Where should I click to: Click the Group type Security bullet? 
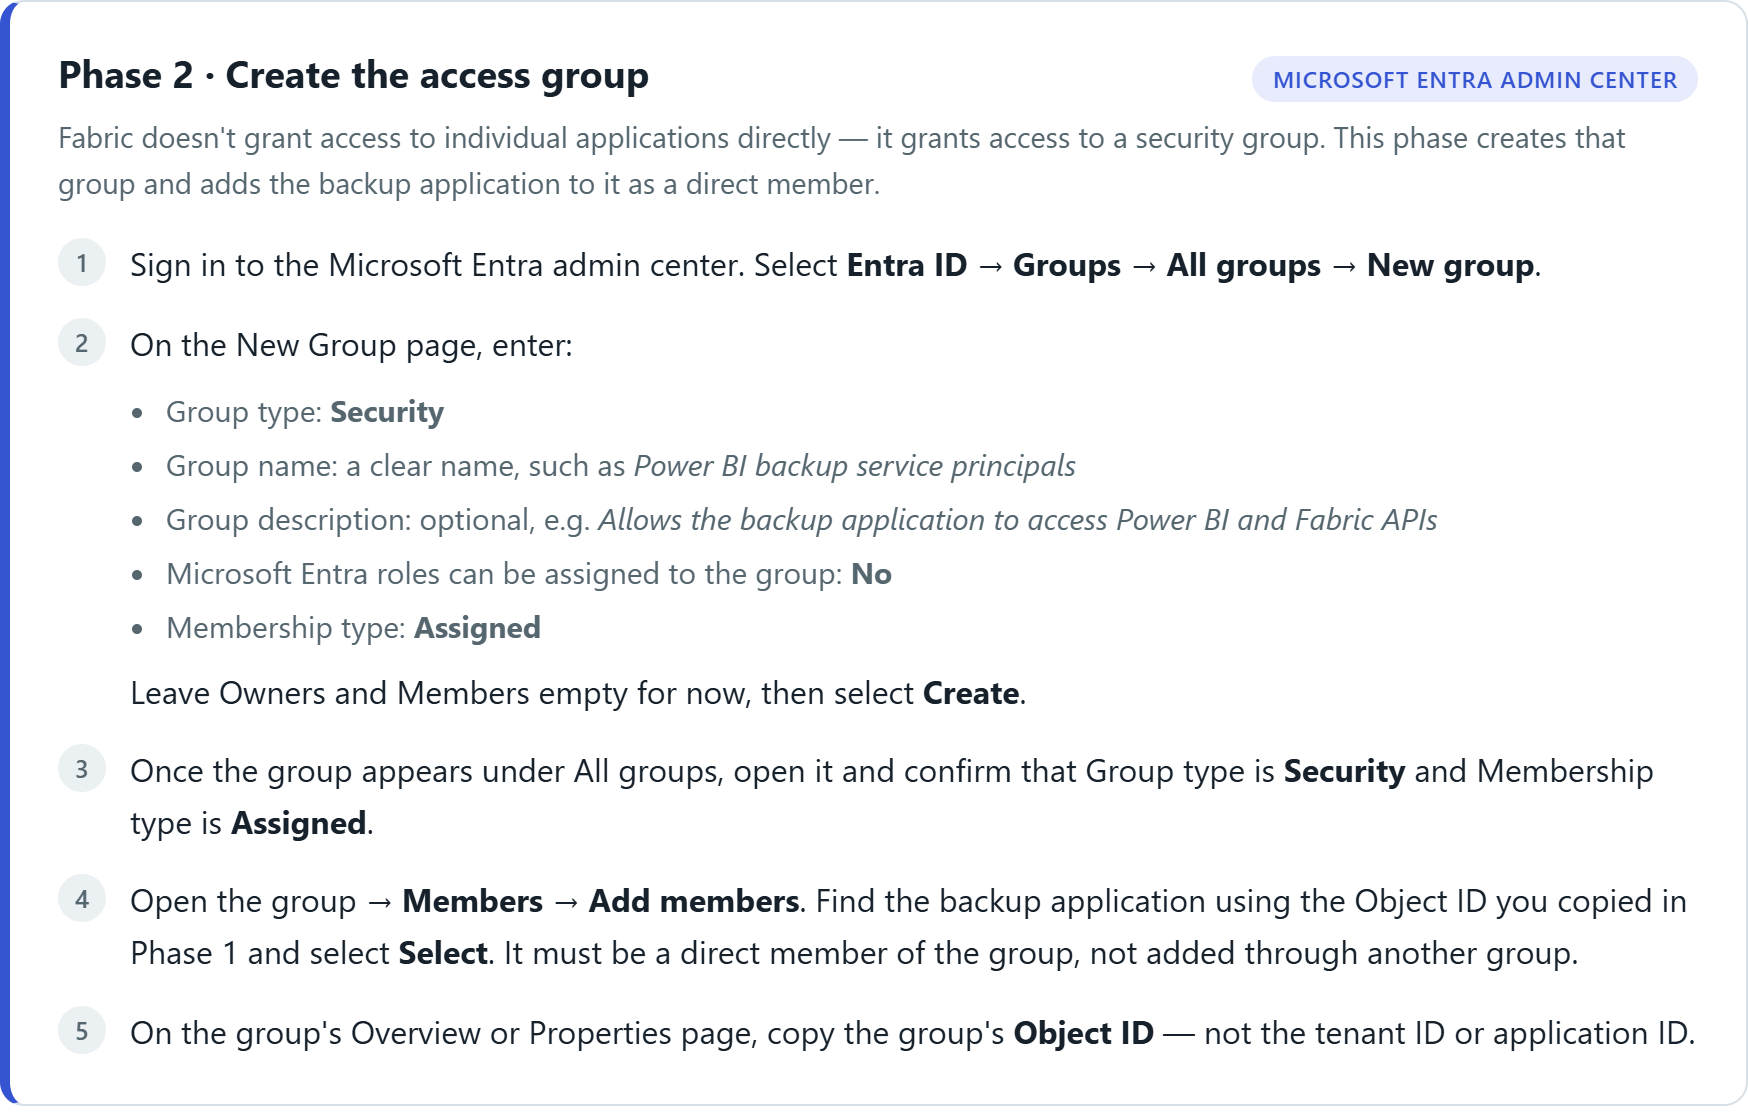tap(305, 412)
